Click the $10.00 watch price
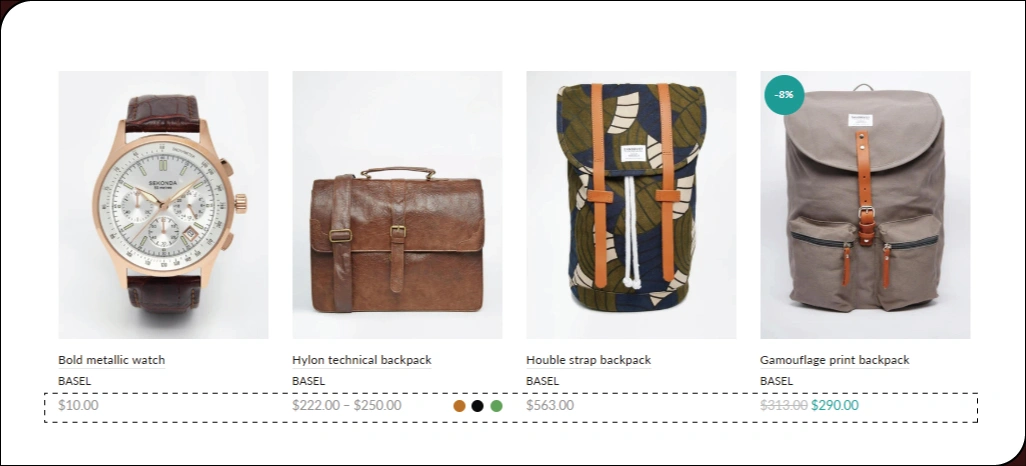The height and width of the screenshot is (466, 1026). point(79,405)
